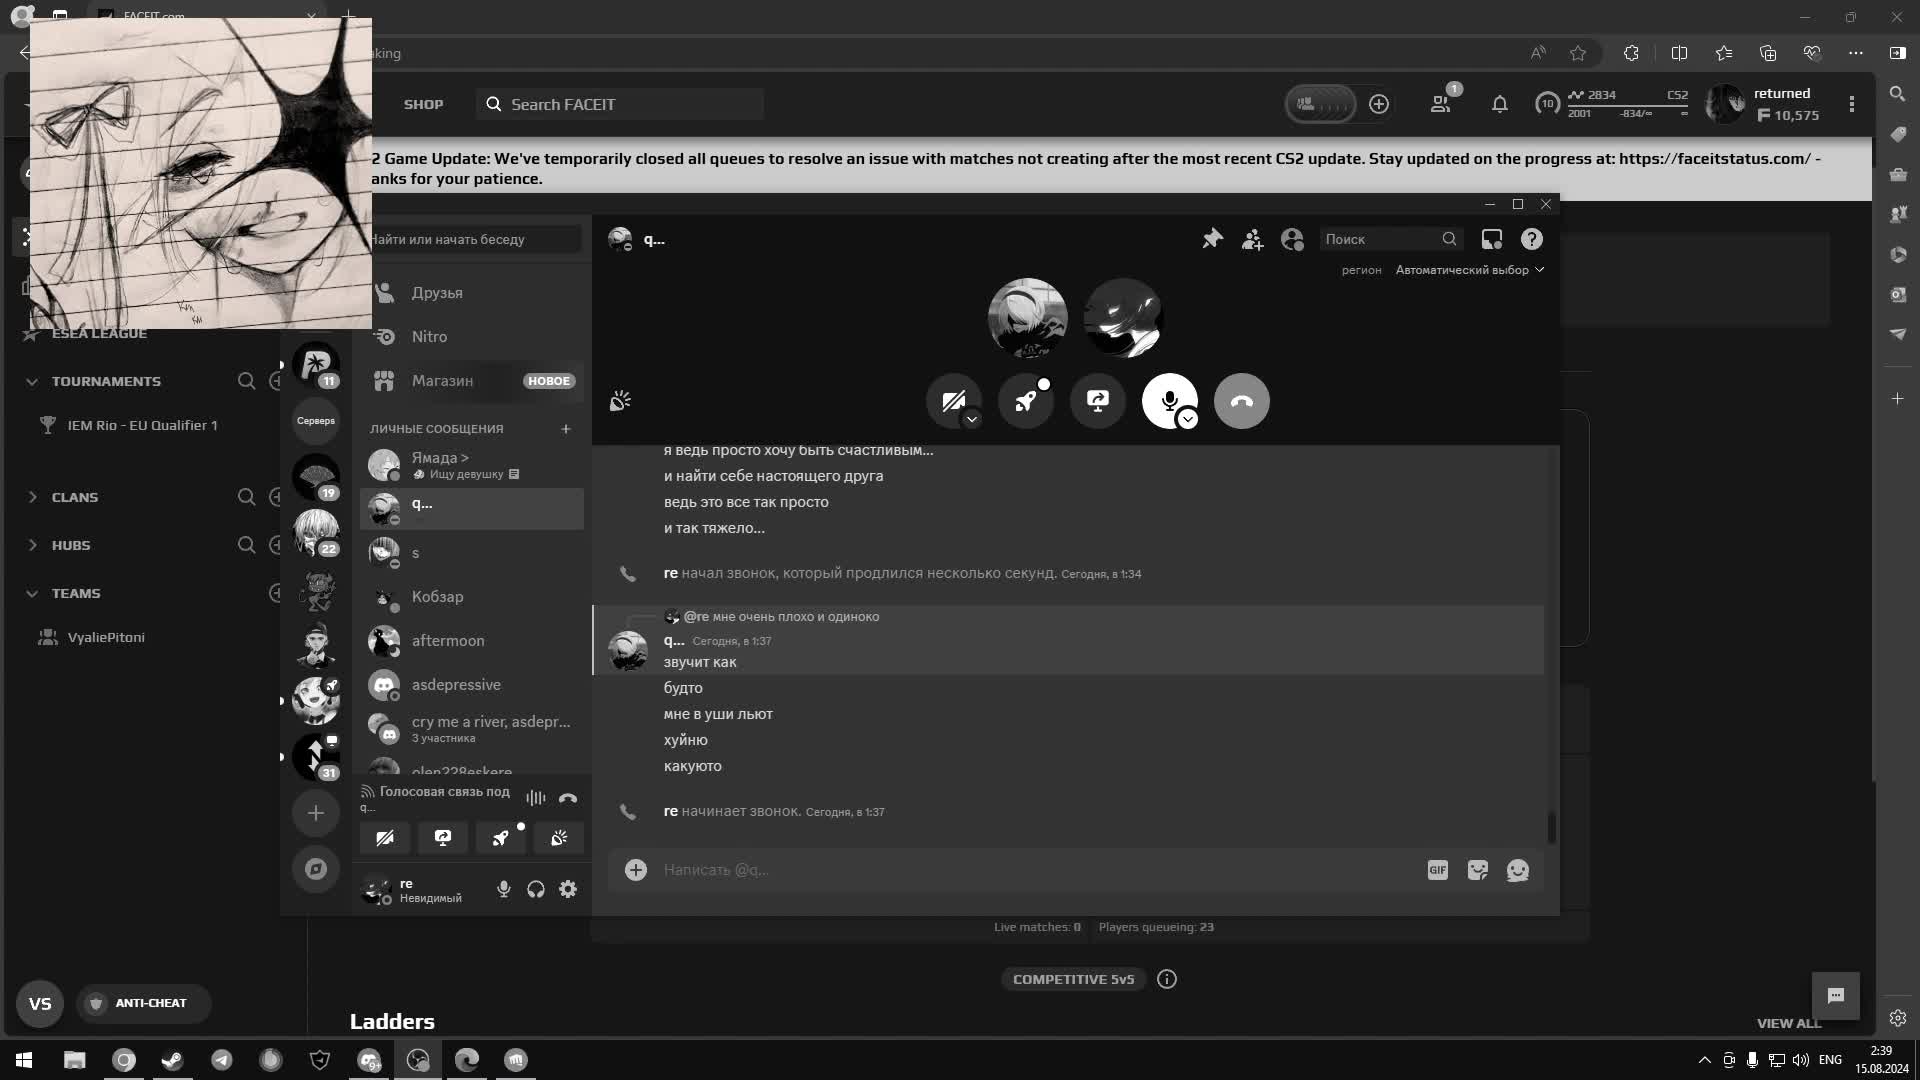Open pinned messages in Discord chat header

1212,239
